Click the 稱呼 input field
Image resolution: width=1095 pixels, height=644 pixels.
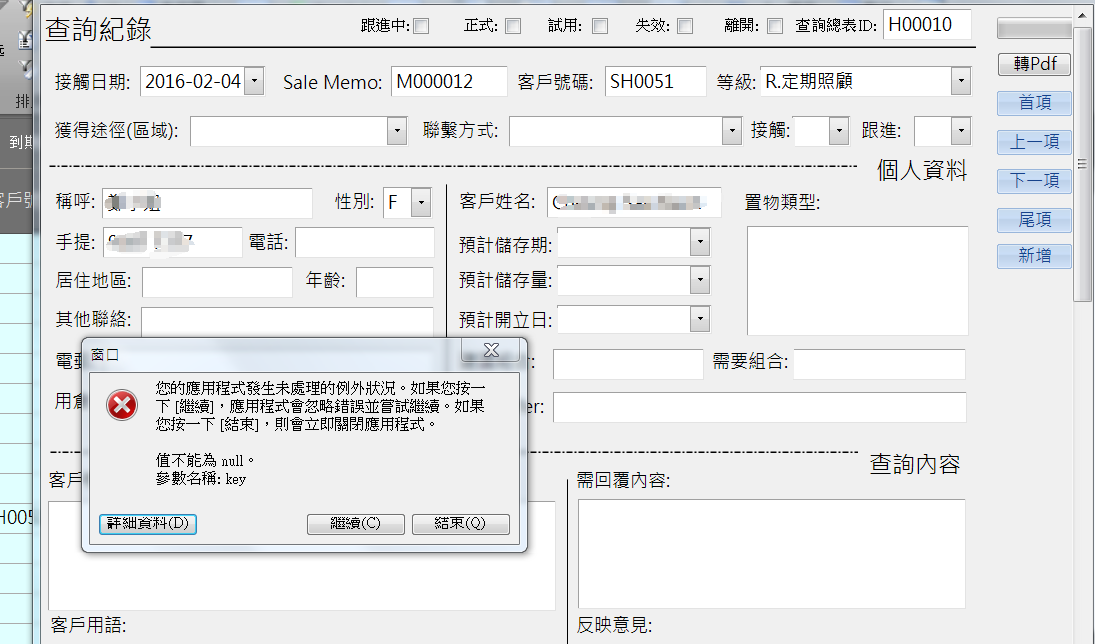pos(207,203)
